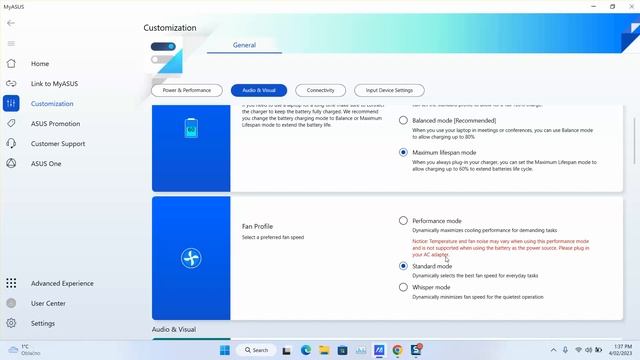This screenshot has height=360, width=640.
Task: Open the battery status tray icon
Action: pos(598,350)
